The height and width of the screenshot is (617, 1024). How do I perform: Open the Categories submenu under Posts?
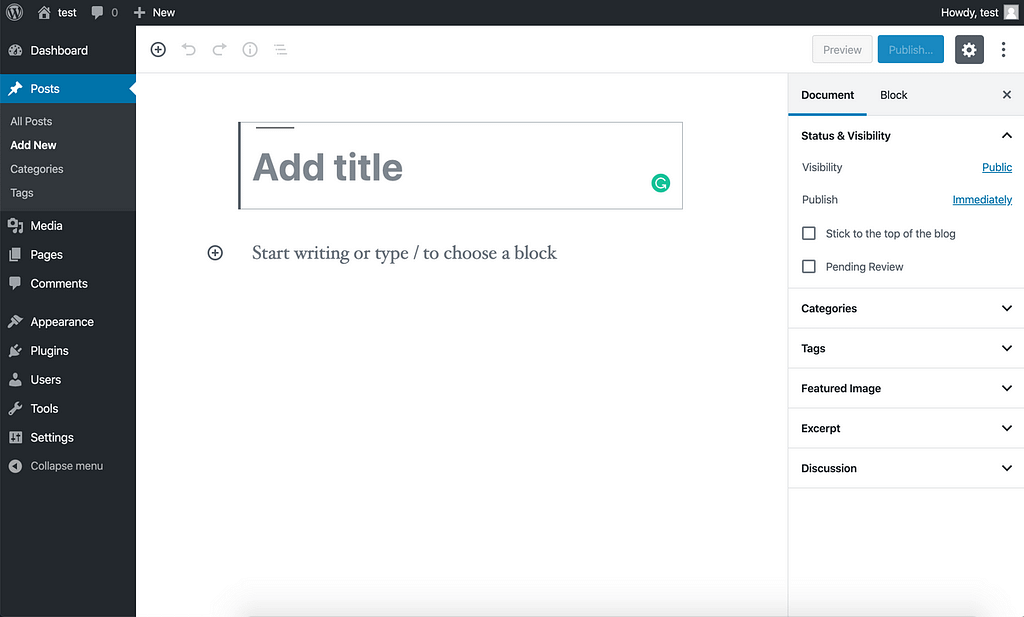(37, 169)
